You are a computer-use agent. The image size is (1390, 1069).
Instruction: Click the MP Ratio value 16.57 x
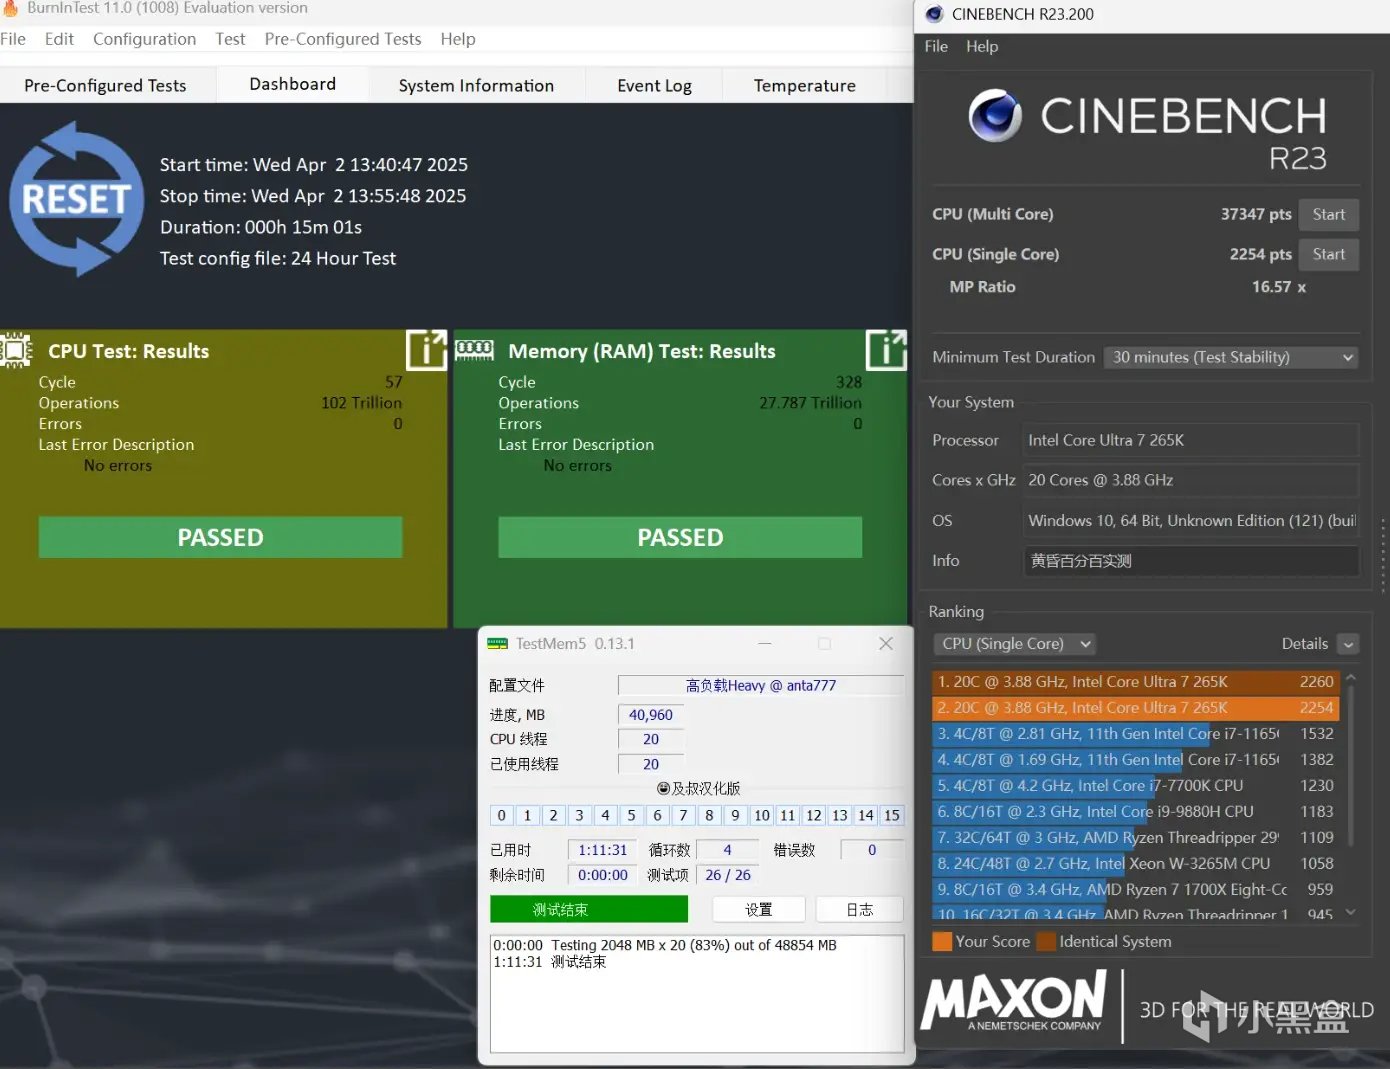pos(1279,287)
